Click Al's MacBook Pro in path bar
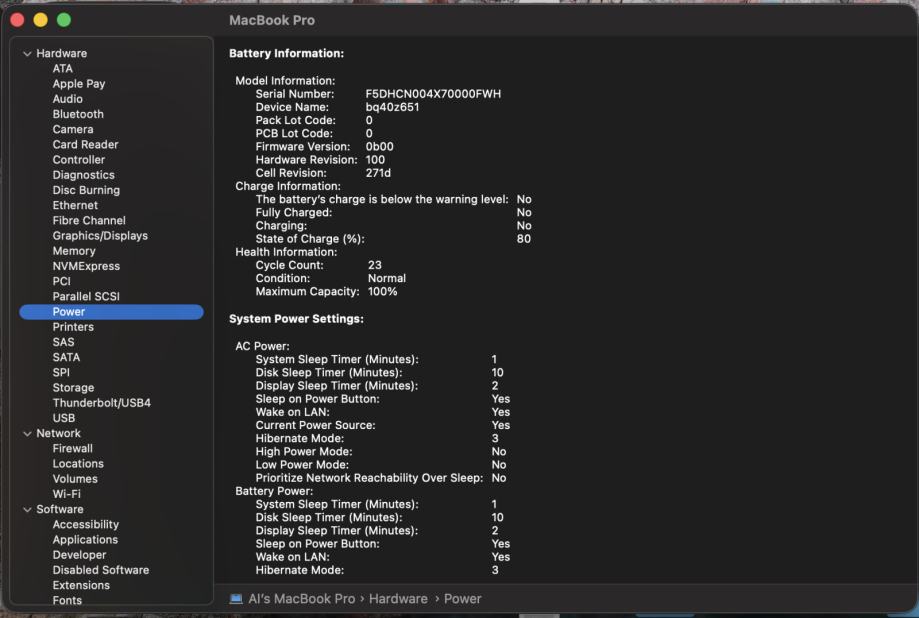The image size is (919, 618). [x=301, y=599]
